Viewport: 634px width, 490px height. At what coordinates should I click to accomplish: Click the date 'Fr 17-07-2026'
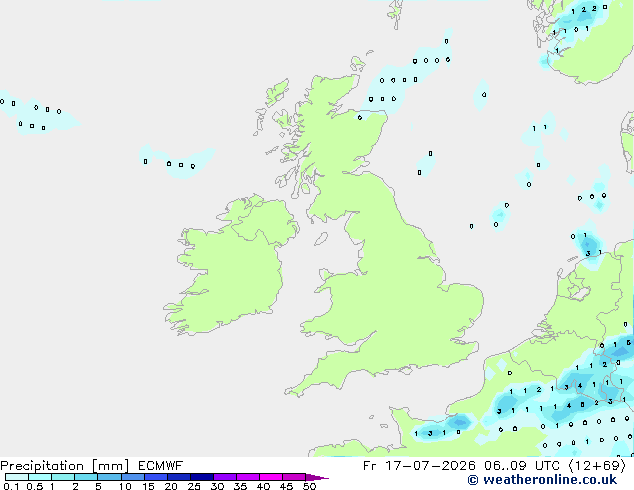coord(419,466)
